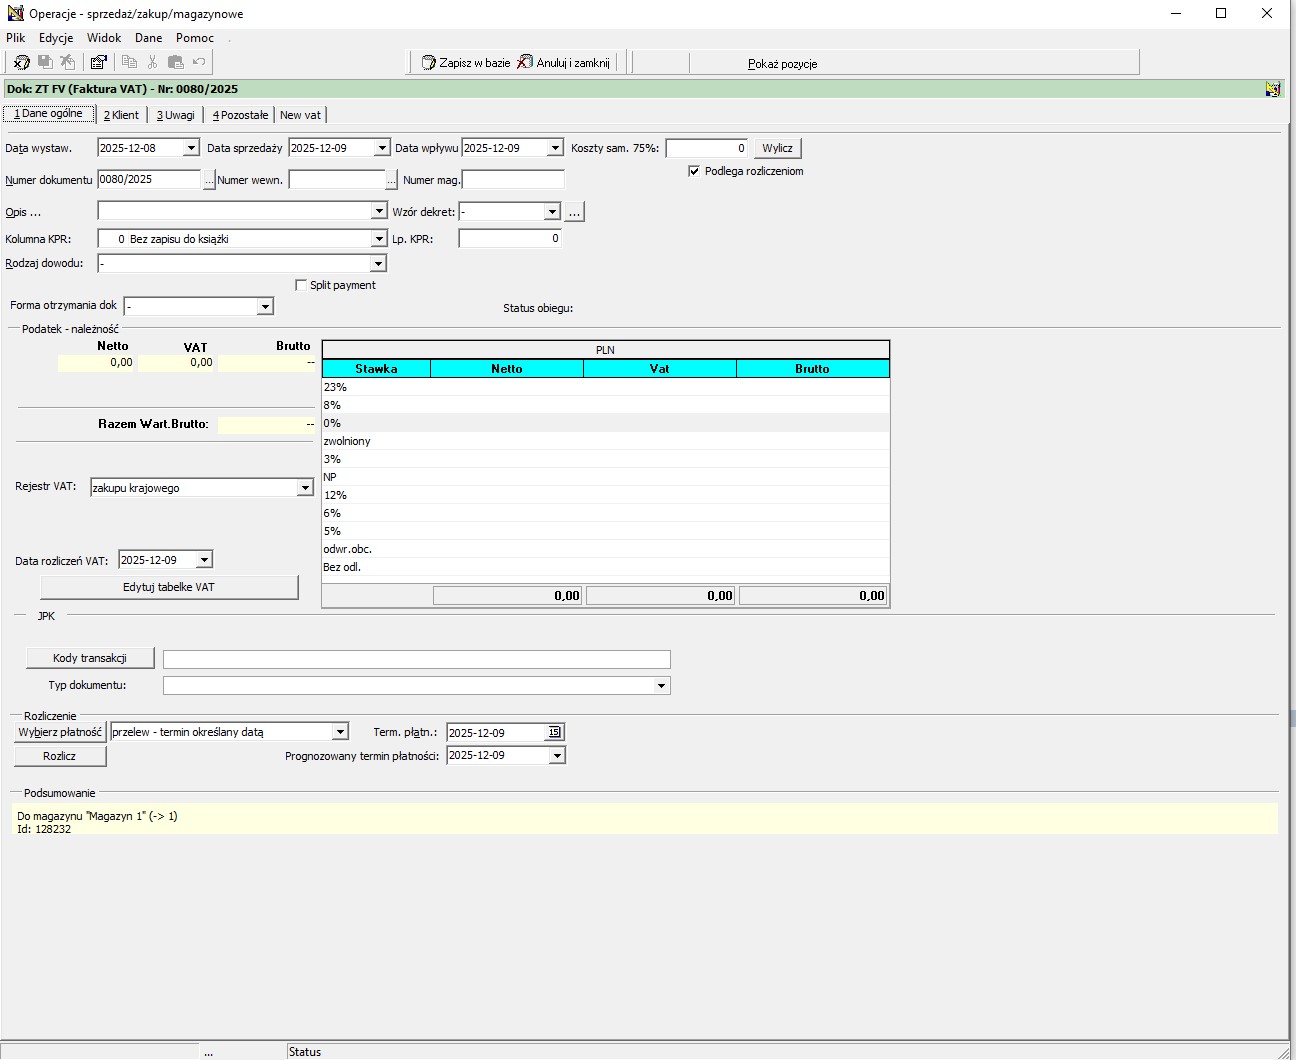
Task: Expand the Rejestr VAT dropdown
Action: click(305, 488)
